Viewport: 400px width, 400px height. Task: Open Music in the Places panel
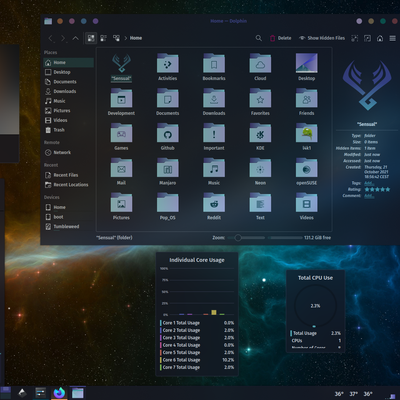(68, 101)
